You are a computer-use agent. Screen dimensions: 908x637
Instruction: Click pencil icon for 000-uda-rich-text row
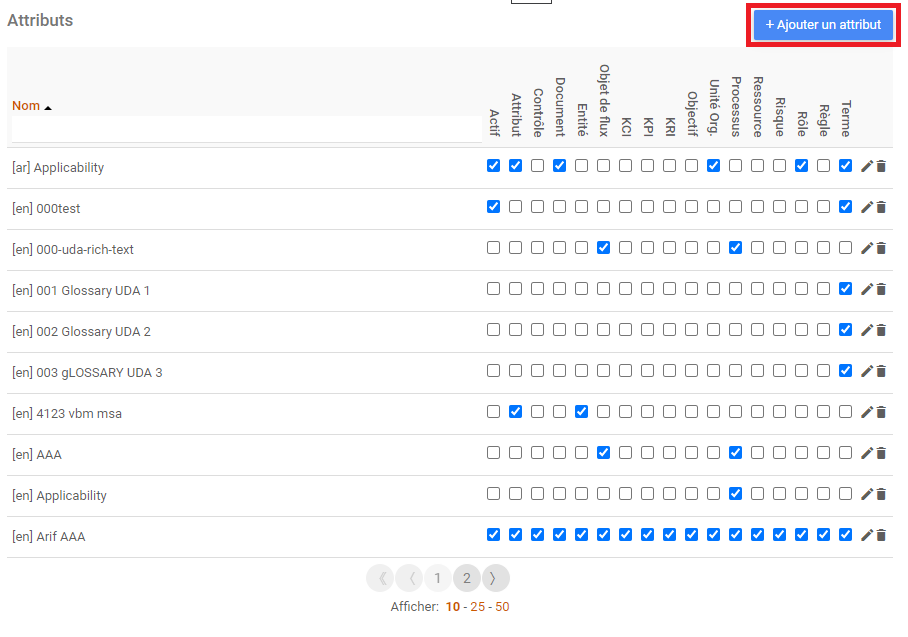tap(867, 248)
